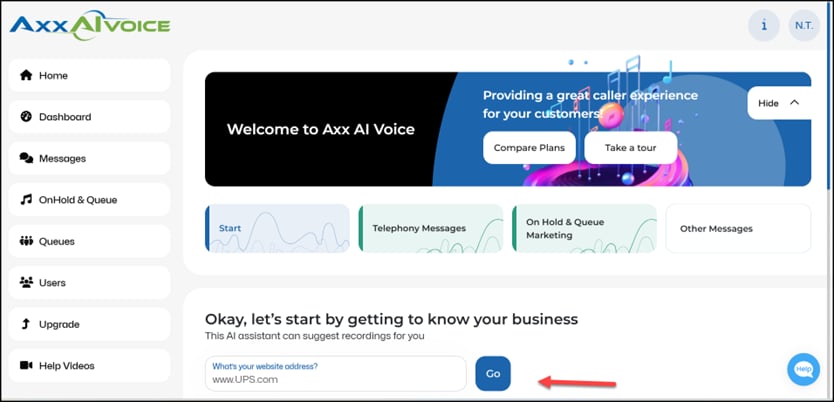Open the info icon at top right
This screenshot has width=834, height=402.
coord(764,26)
